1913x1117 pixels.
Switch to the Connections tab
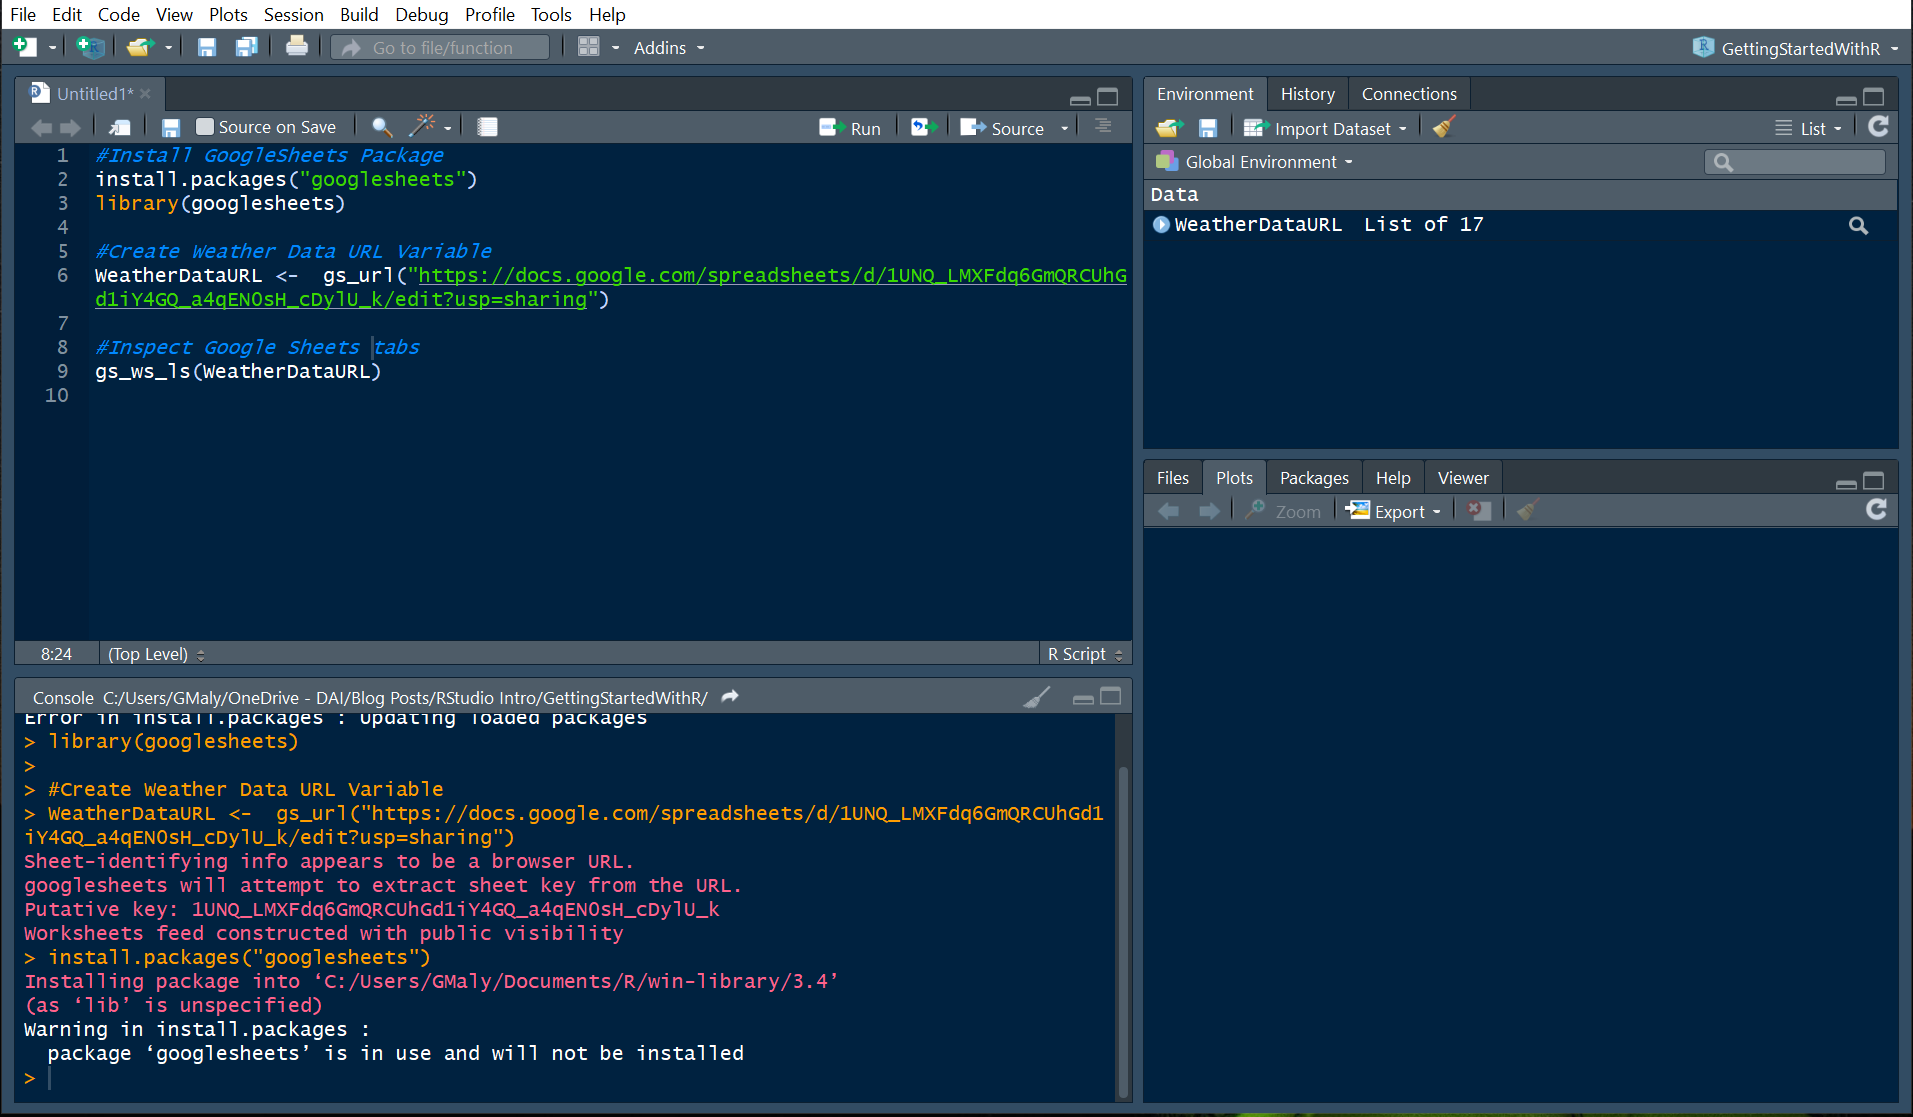click(x=1409, y=94)
